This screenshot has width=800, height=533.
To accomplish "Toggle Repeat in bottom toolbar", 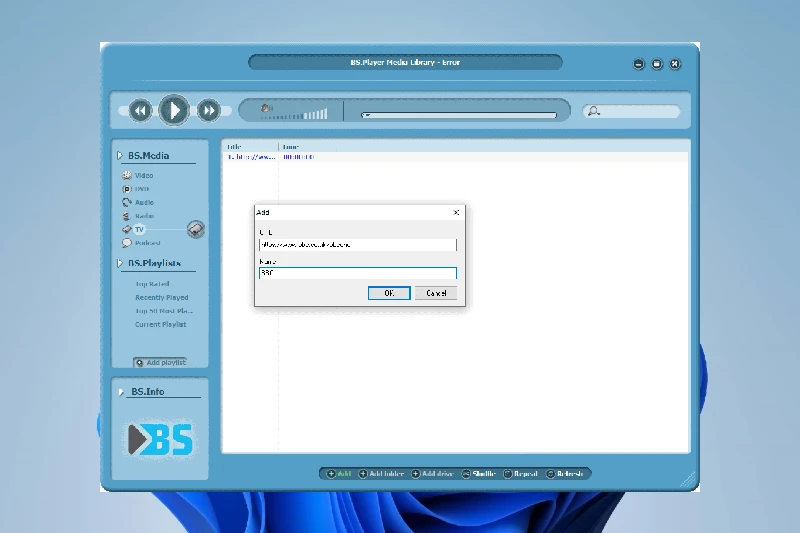I will coord(520,474).
